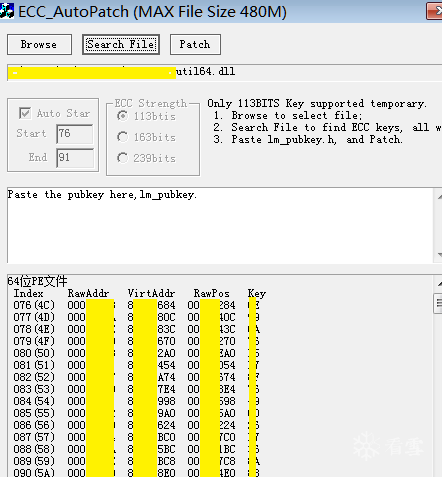
Task: Select row index 077 (4D)
Action: pyautogui.click(x=136, y=317)
